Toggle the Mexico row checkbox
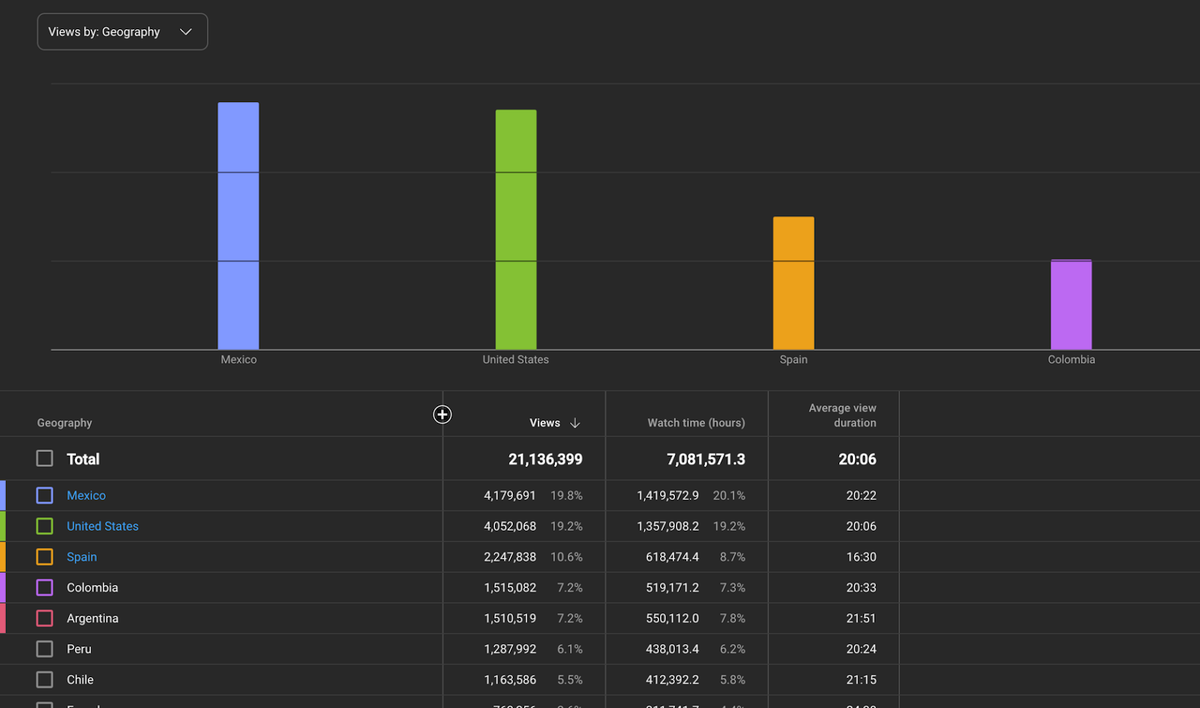 pos(44,495)
